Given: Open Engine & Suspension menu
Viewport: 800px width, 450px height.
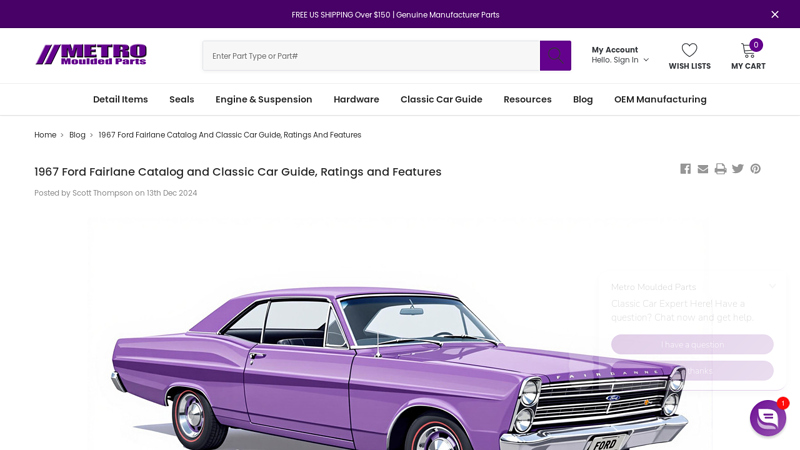Looking at the screenshot, I should 264,99.
